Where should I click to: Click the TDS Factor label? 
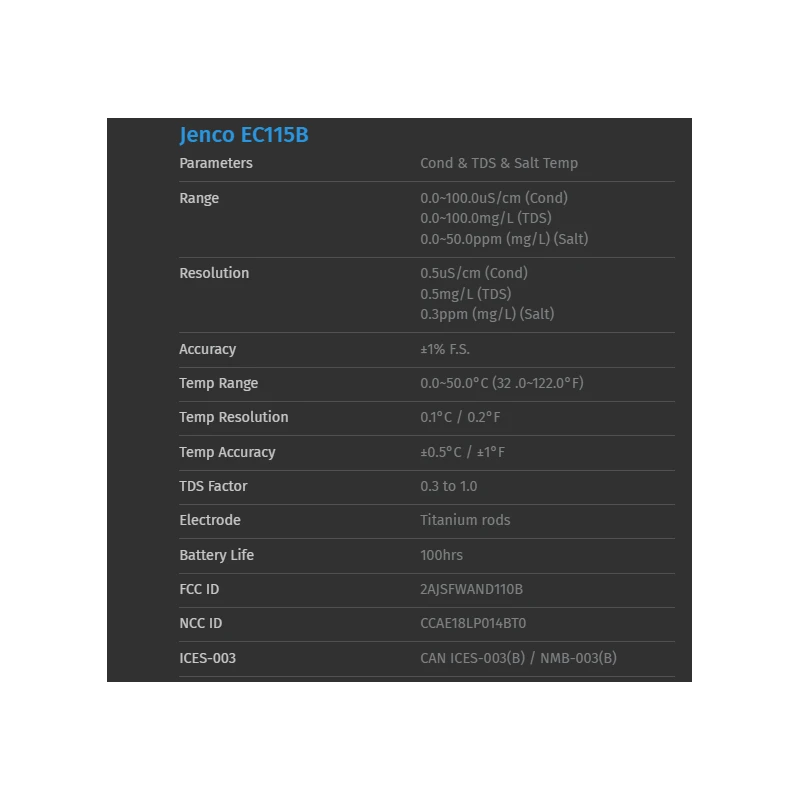[x=213, y=486]
